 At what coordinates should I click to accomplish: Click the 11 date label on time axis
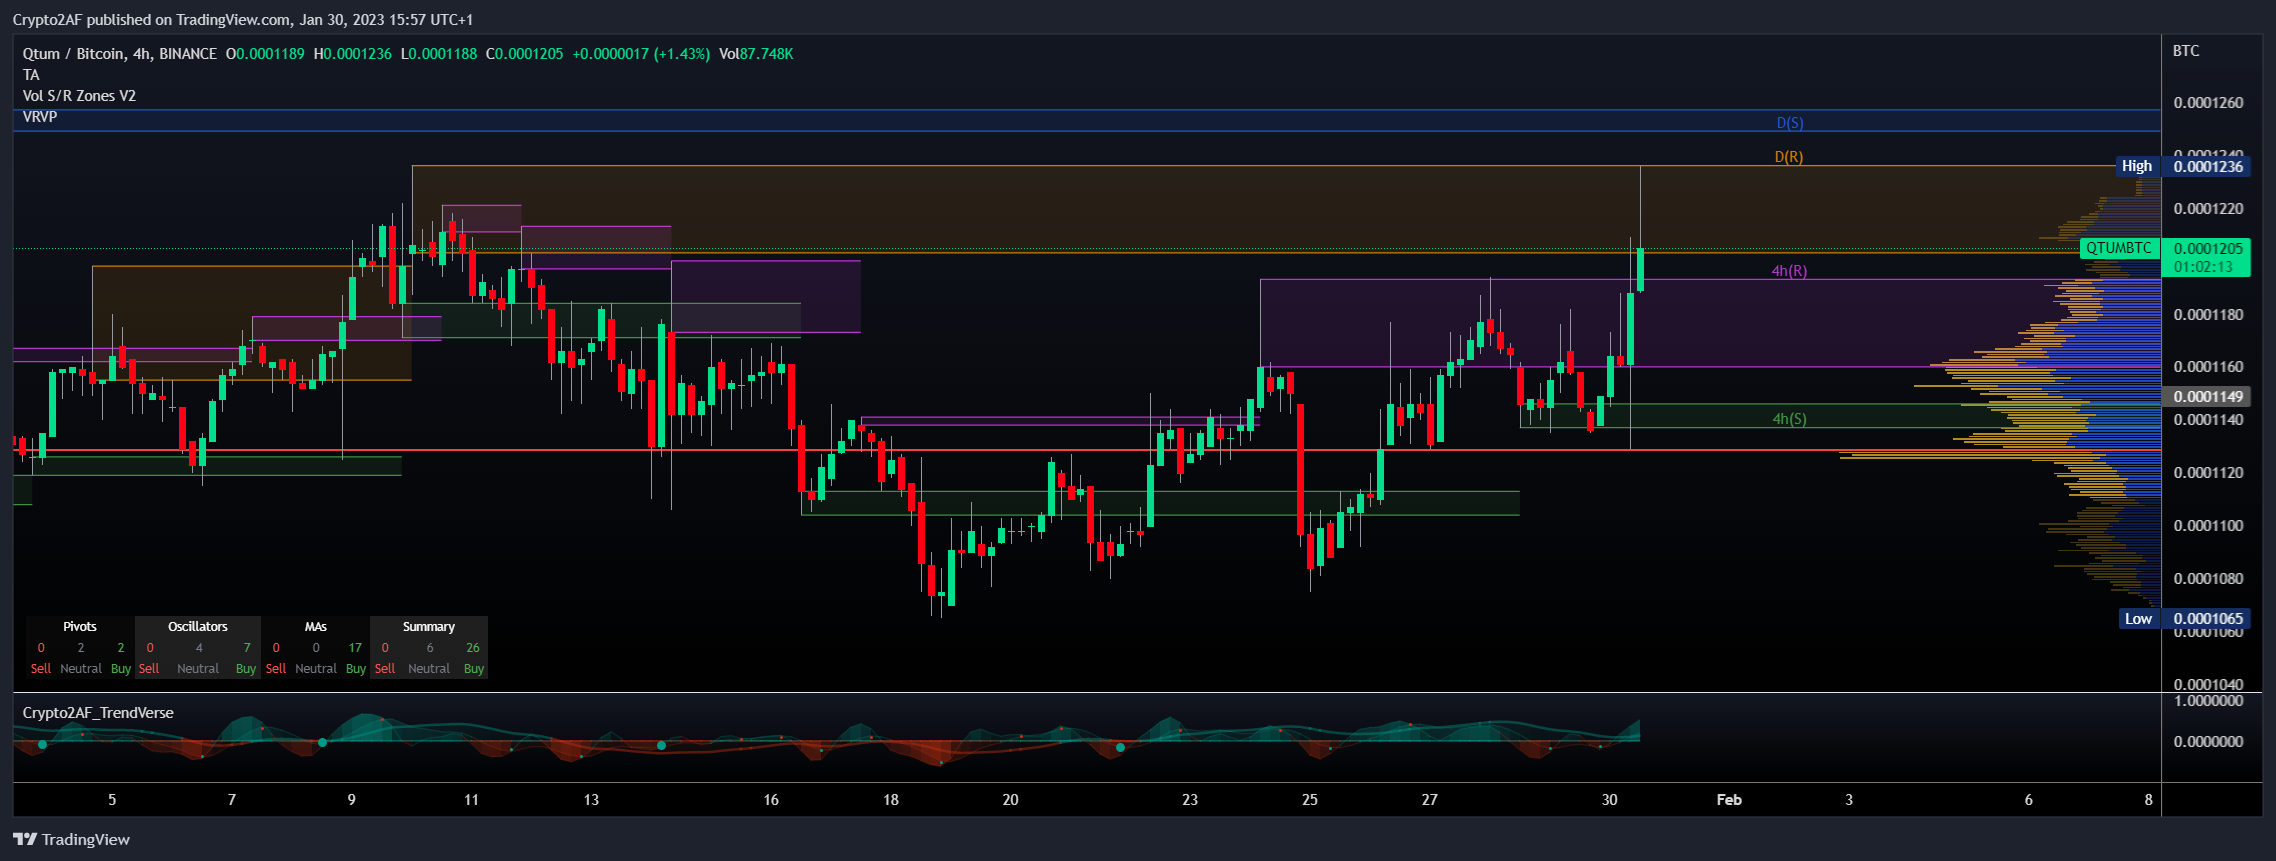(471, 800)
